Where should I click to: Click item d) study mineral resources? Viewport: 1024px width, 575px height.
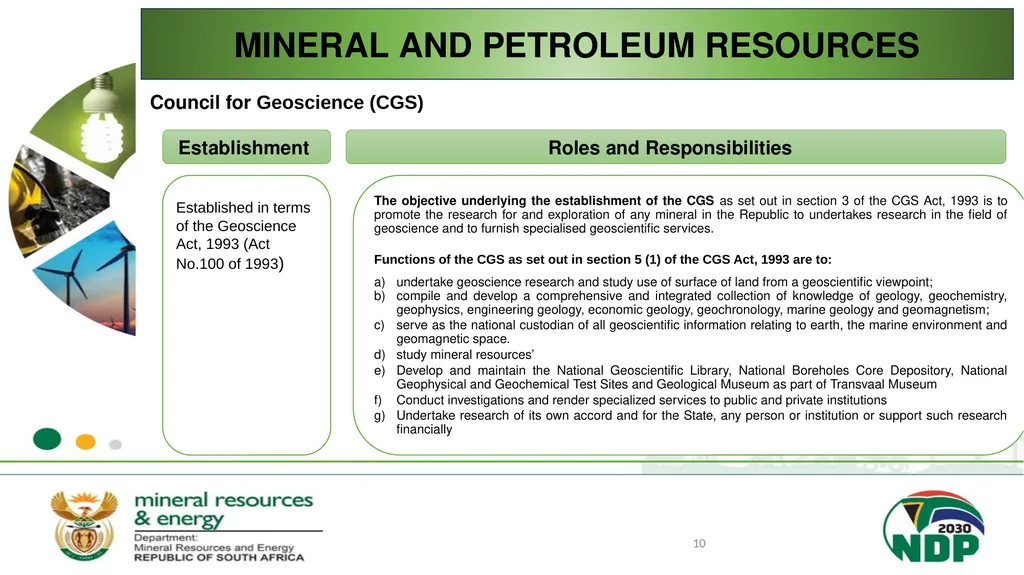point(454,355)
